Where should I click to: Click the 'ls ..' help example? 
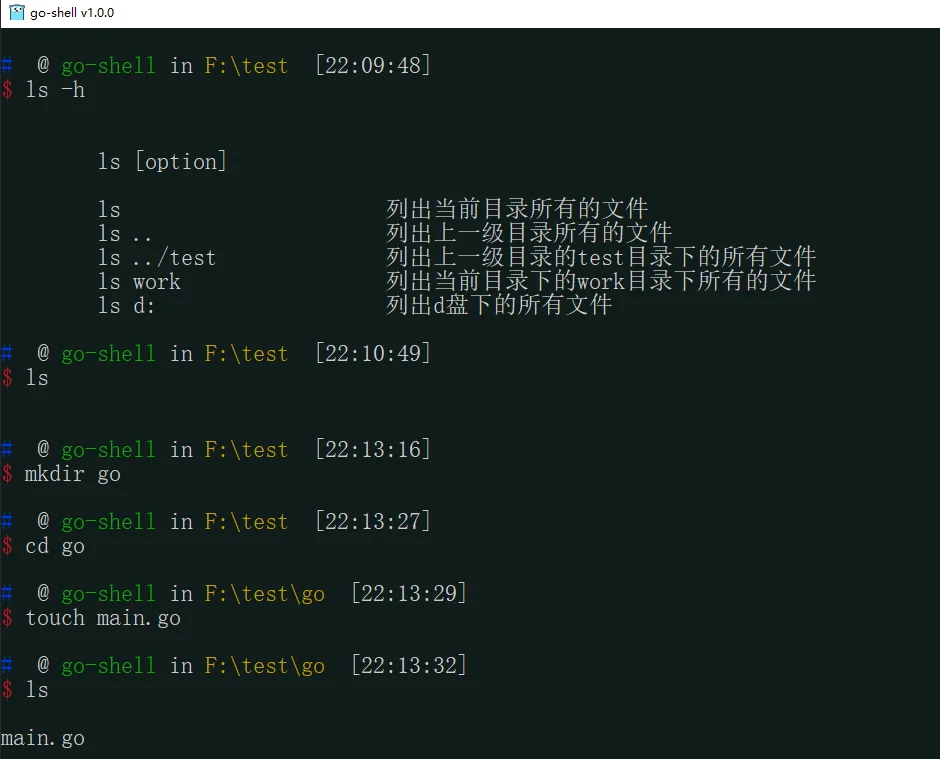(125, 234)
